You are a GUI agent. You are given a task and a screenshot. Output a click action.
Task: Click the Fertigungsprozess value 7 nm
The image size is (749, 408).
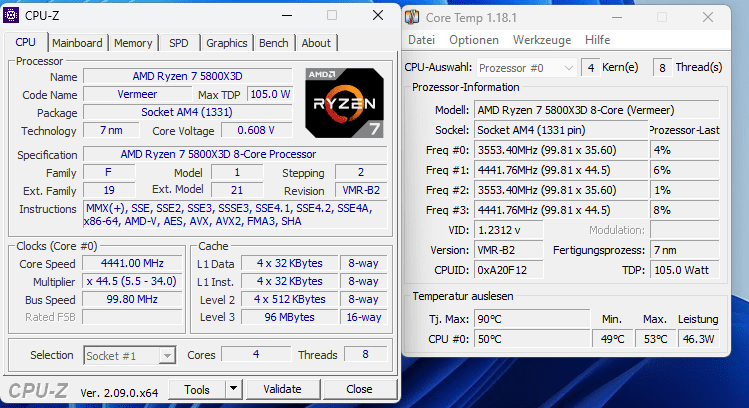point(685,250)
